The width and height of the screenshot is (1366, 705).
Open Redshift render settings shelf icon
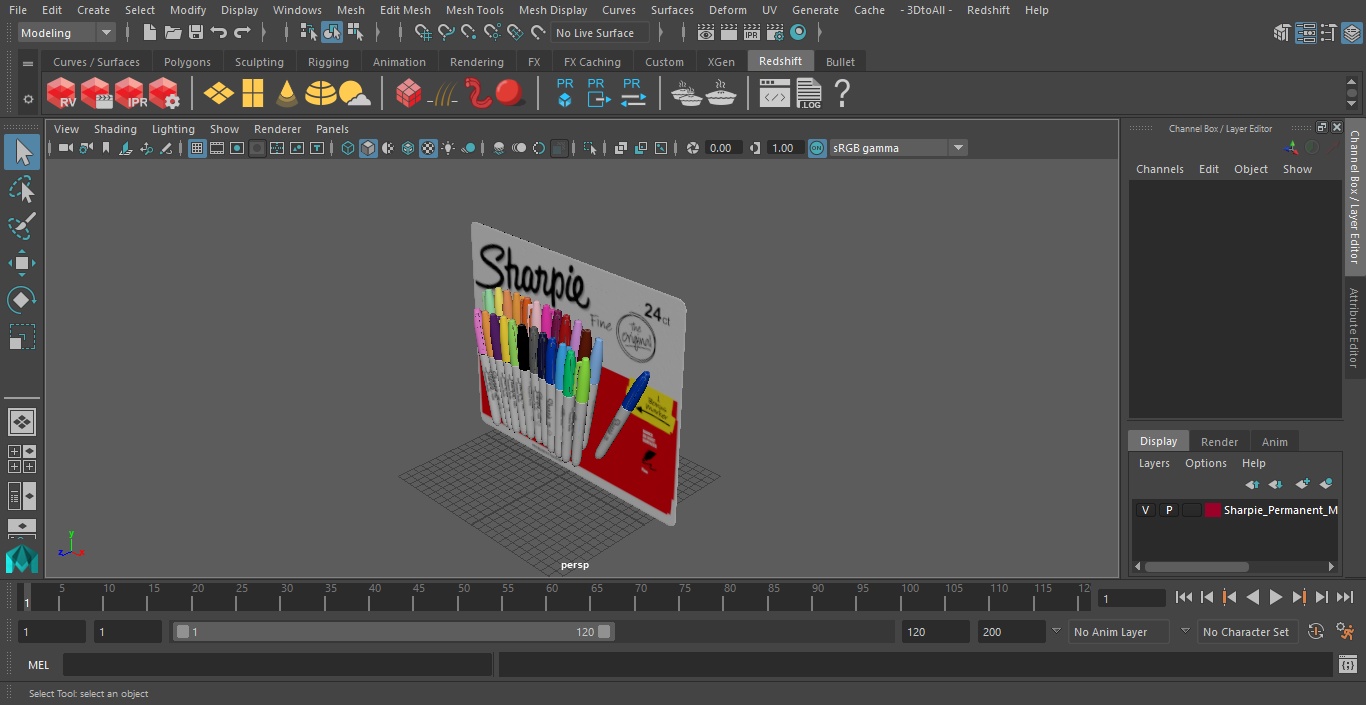point(164,94)
